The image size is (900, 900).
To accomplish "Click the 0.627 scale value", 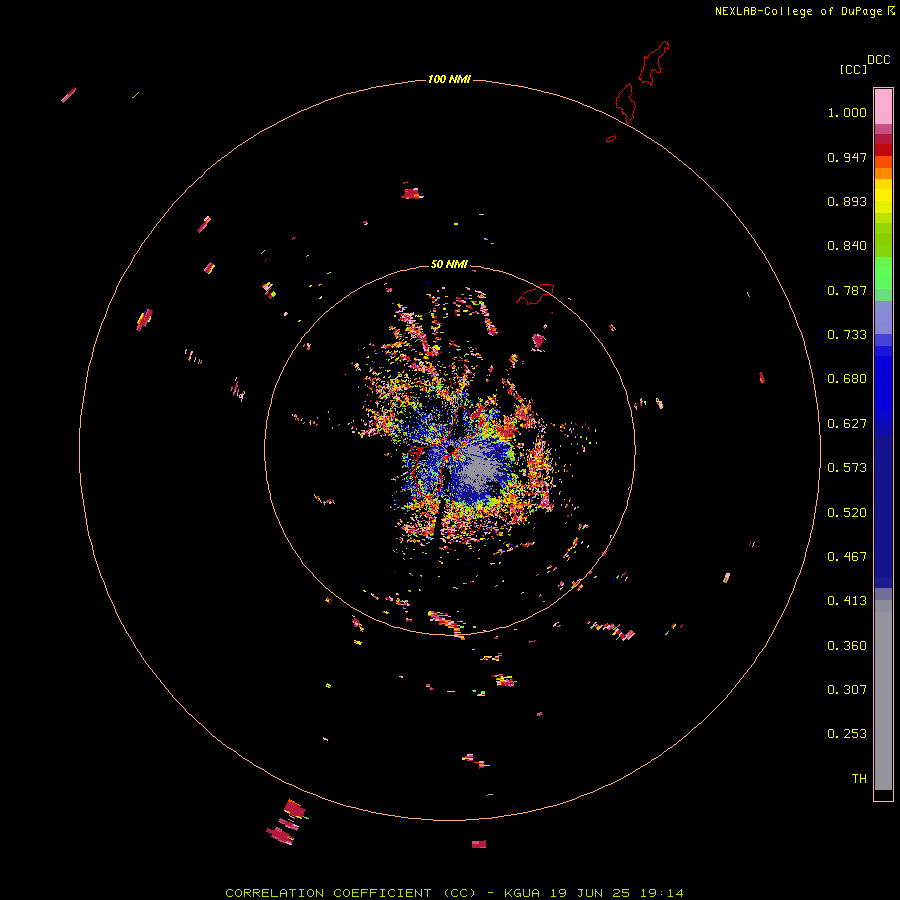I will coord(847,424).
